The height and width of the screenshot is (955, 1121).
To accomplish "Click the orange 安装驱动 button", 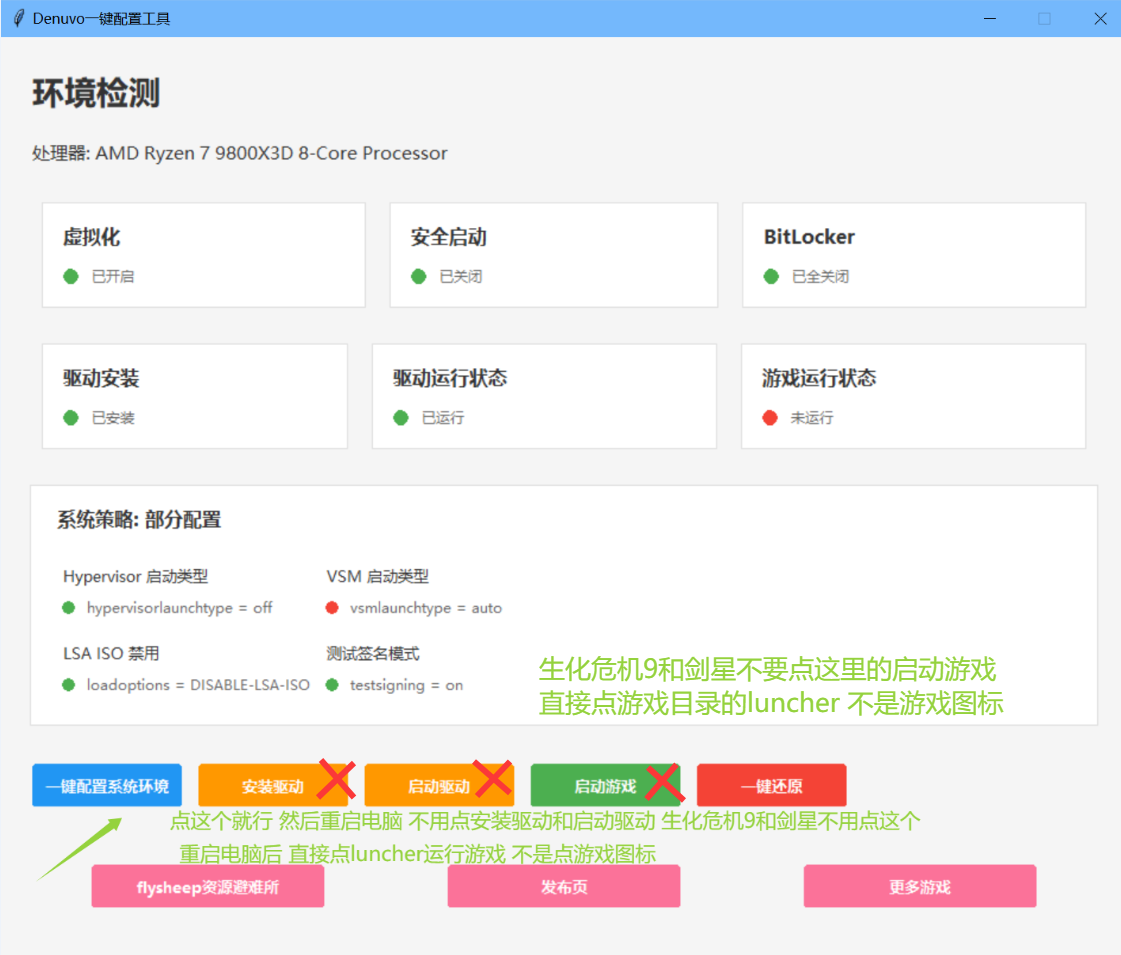I will coord(272,786).
